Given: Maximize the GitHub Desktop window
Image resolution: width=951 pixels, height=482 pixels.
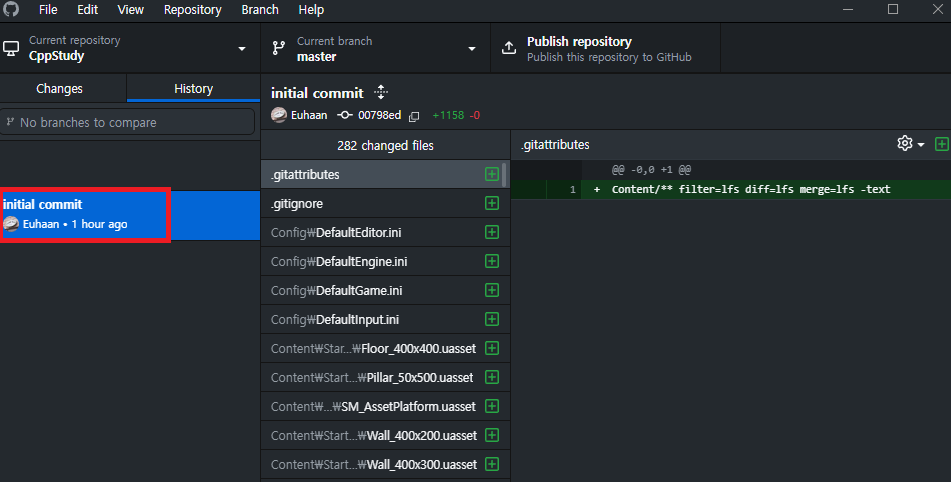Looking at the screenshot, I should [x=893, y=9].
